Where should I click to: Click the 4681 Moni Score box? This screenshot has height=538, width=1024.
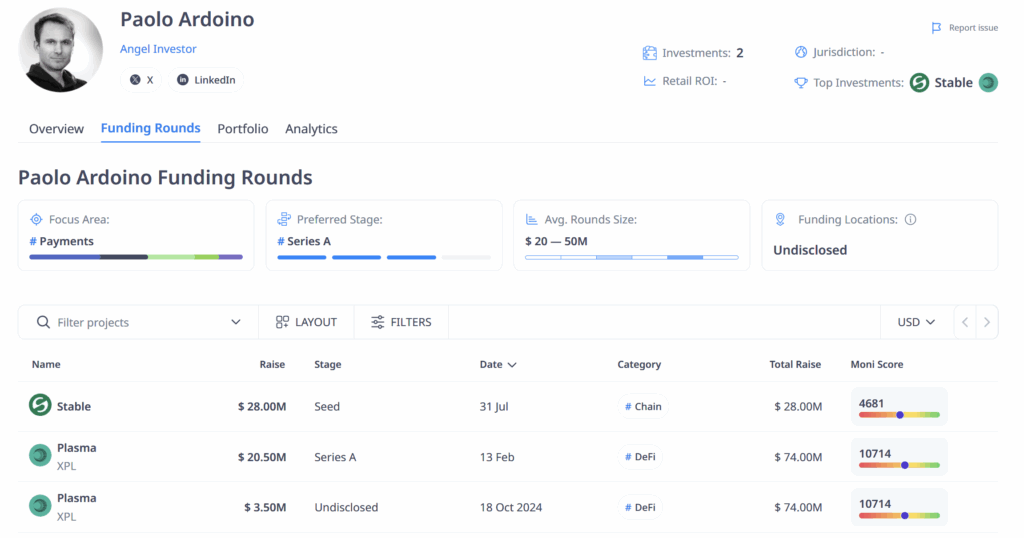pyautogui.click(x=899, y=407)
